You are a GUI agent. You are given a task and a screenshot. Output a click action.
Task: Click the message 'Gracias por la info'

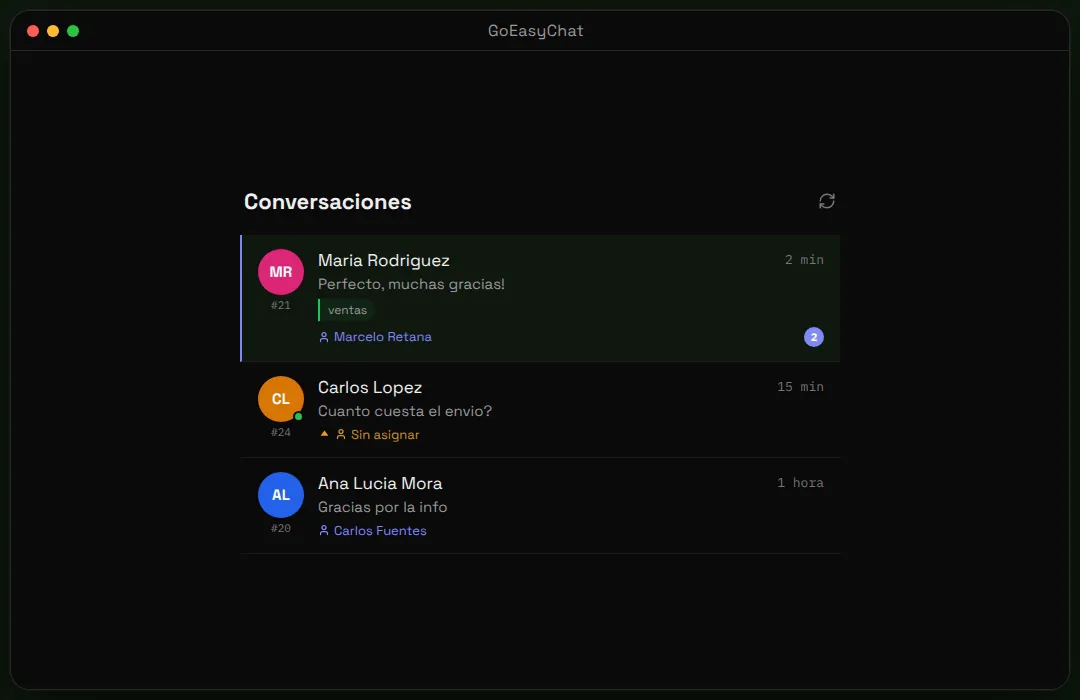click(x=382, y=507)
